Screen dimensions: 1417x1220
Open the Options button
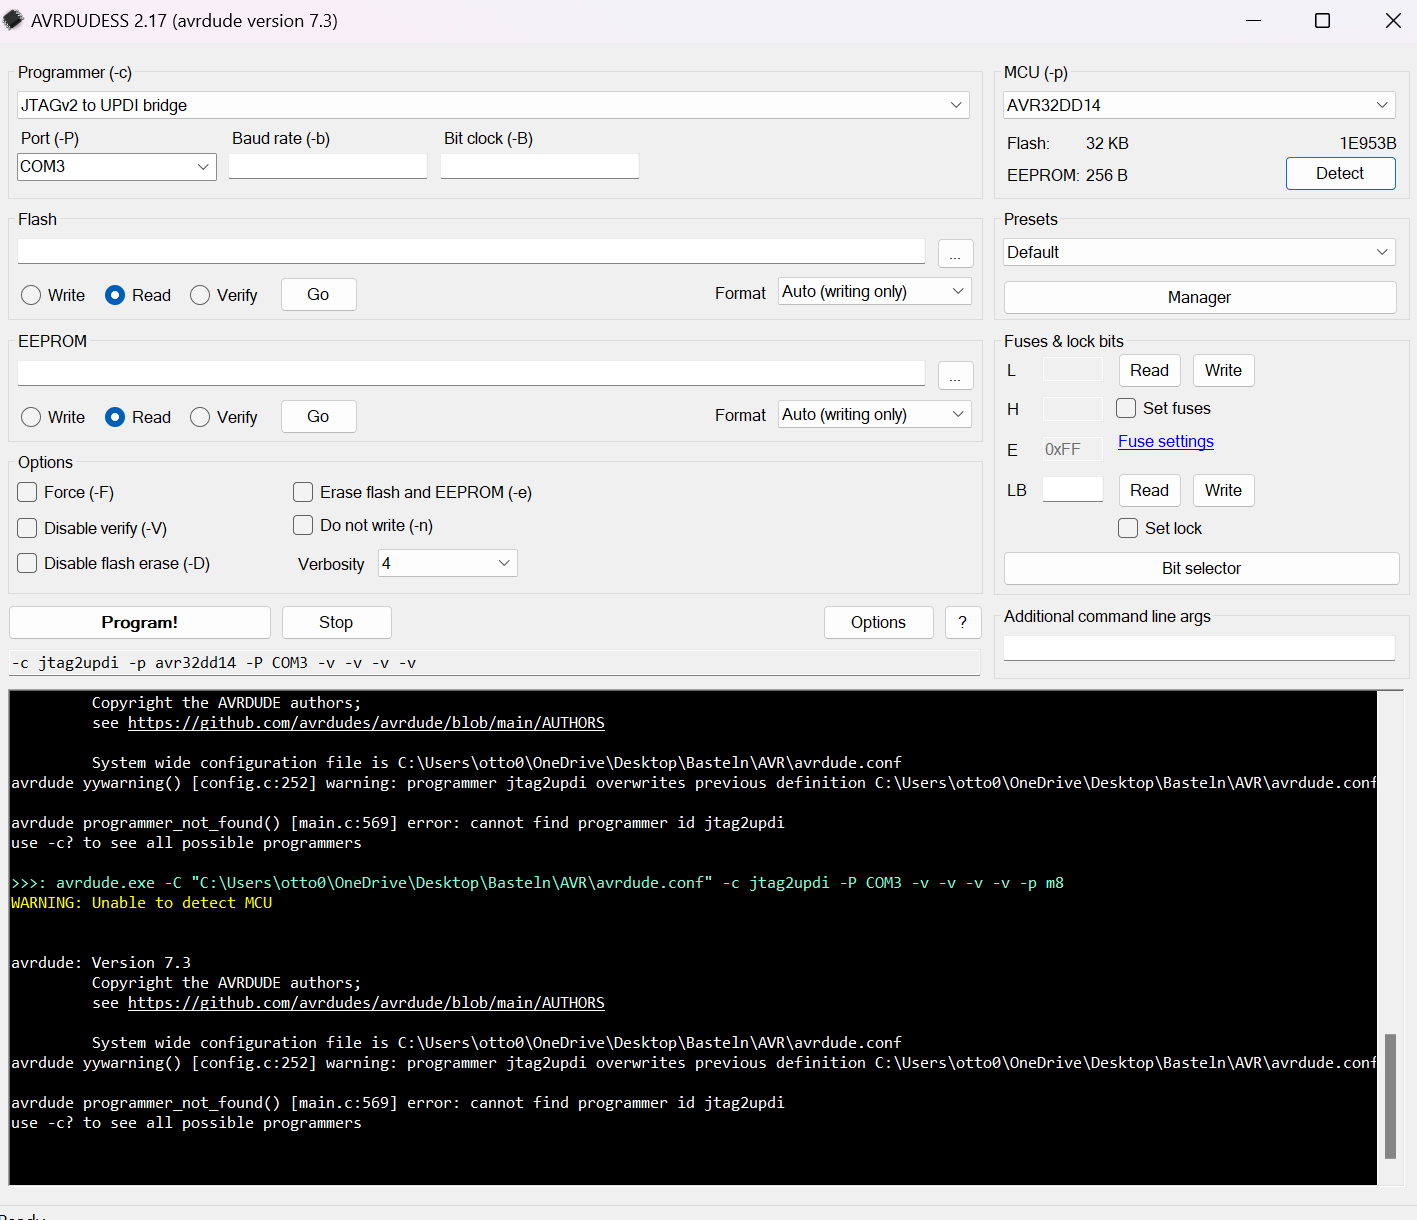pyautogui.click(x=878, y=622)
